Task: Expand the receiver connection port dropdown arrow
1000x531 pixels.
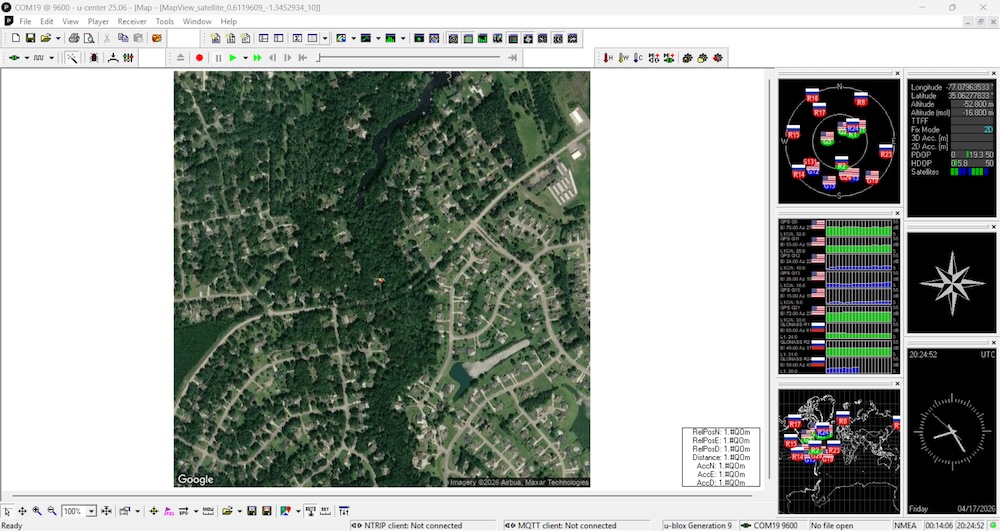Action: click(27, 58)
